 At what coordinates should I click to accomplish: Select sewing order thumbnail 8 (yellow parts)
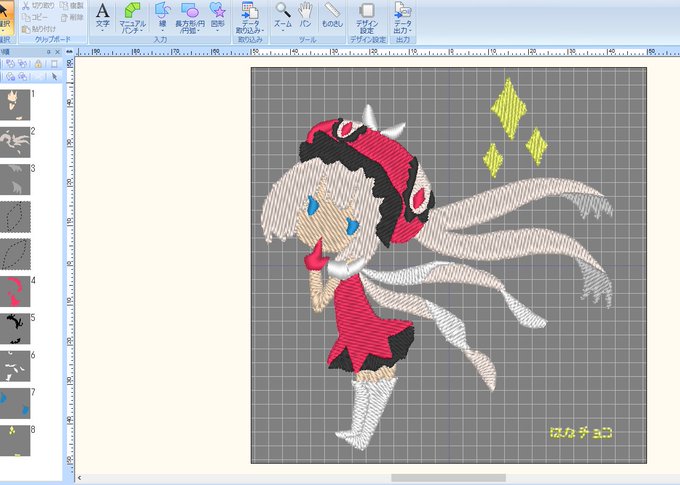[15, 441]
